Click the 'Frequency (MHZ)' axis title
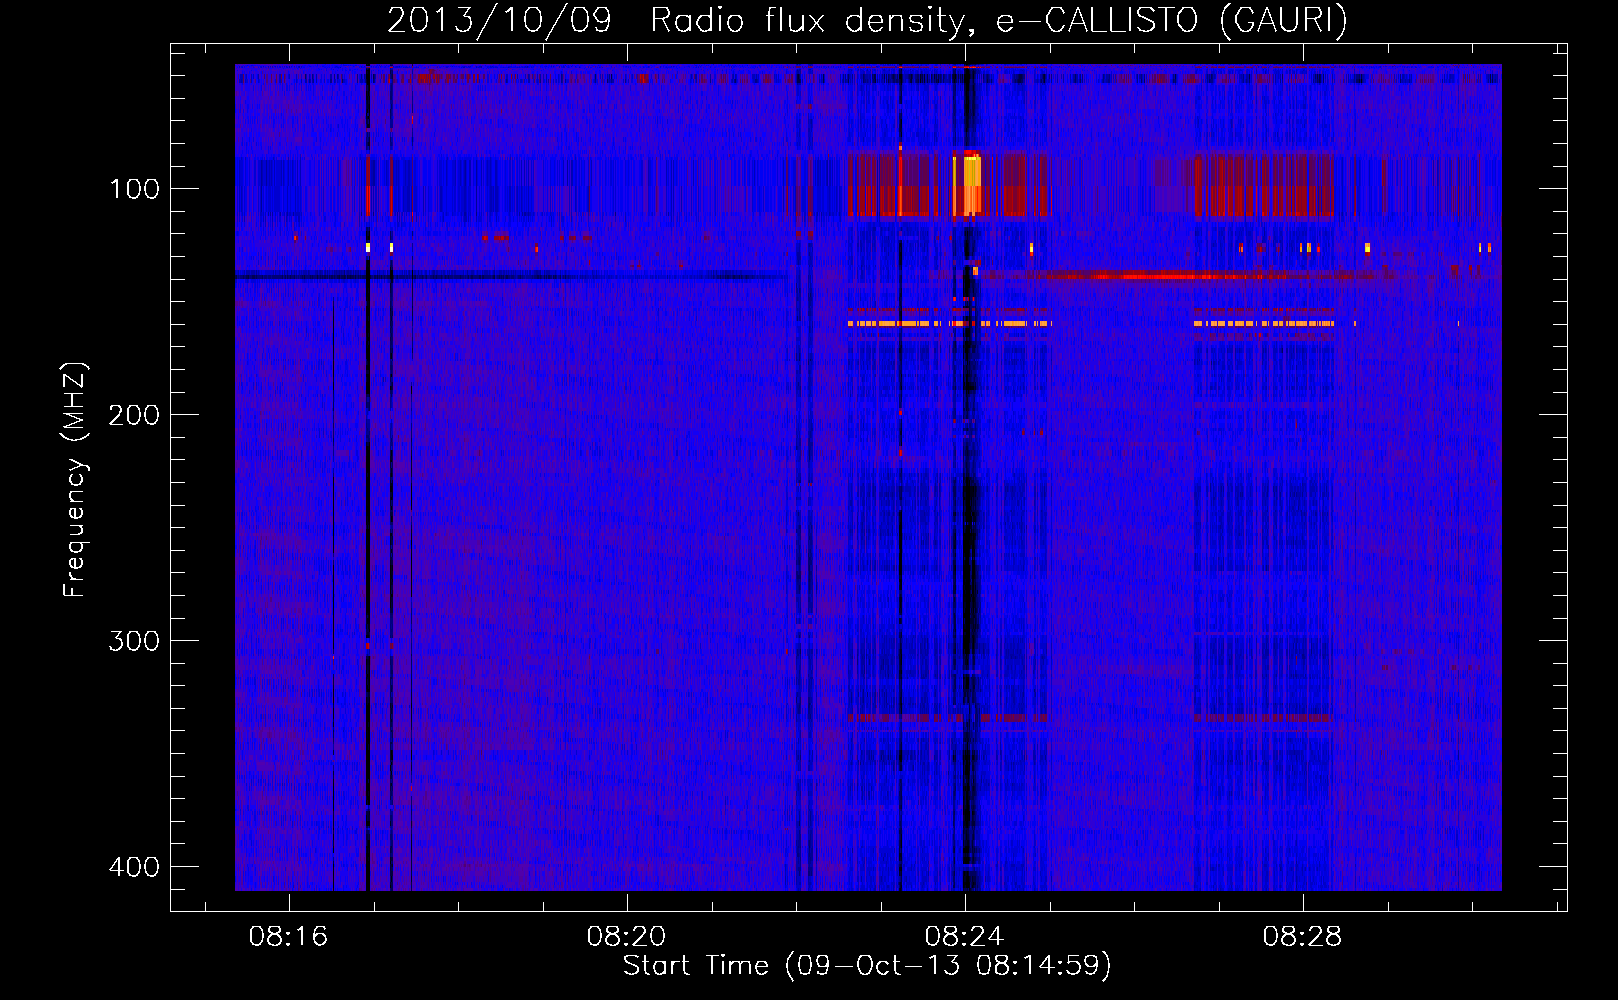The height and width of the screenshot is (1000, 1618). point(75,480)
